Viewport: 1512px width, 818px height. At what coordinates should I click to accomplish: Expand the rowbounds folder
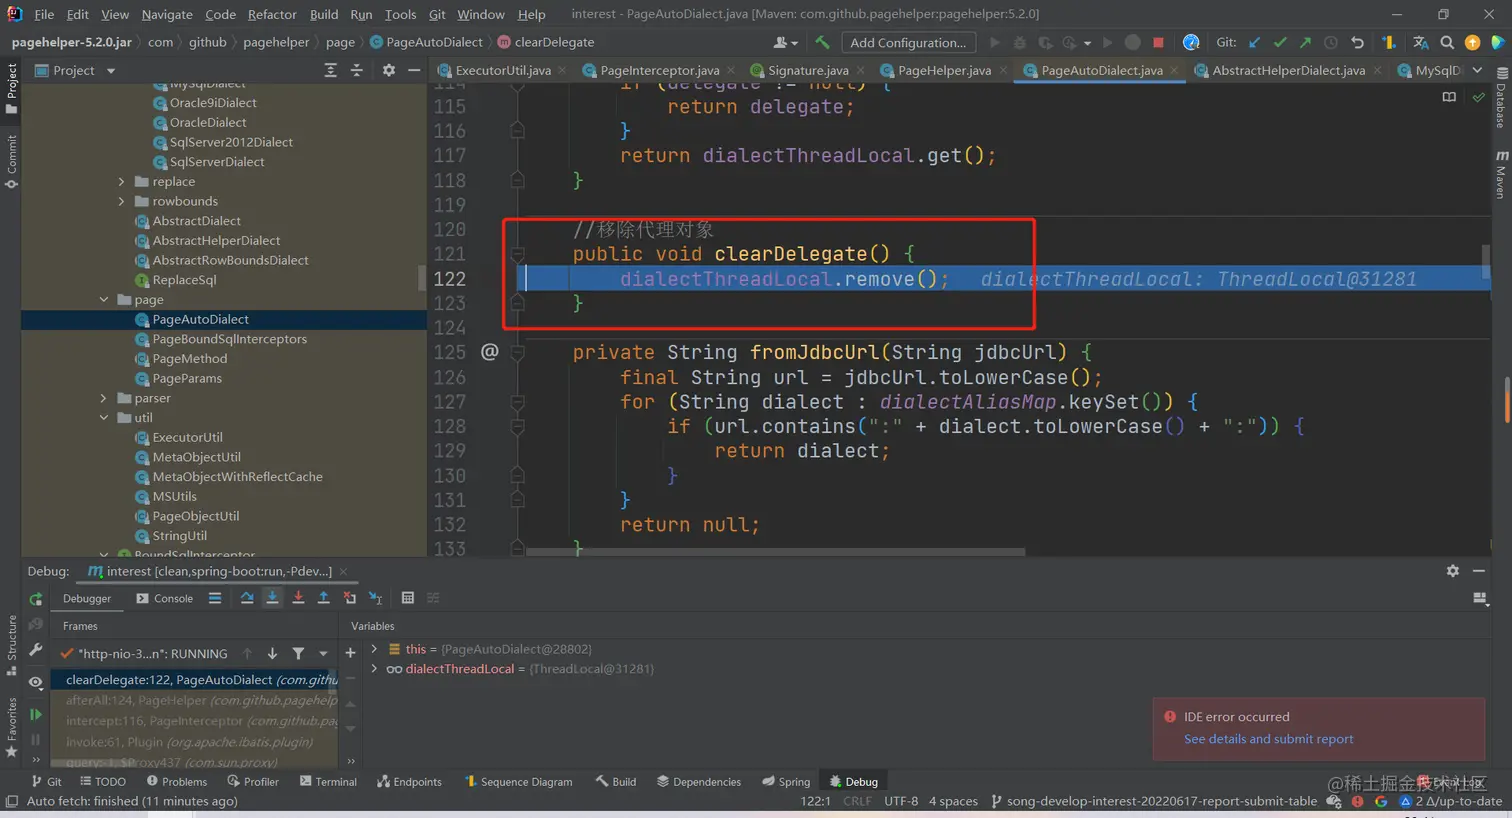(122, 201)
